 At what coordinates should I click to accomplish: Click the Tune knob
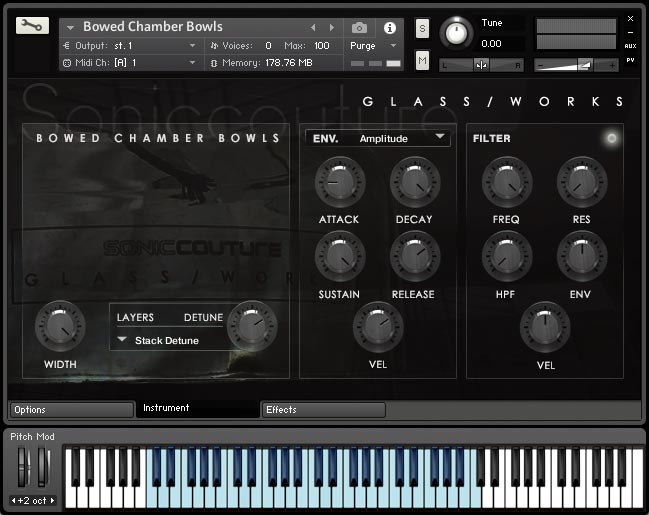coord(456,32)
